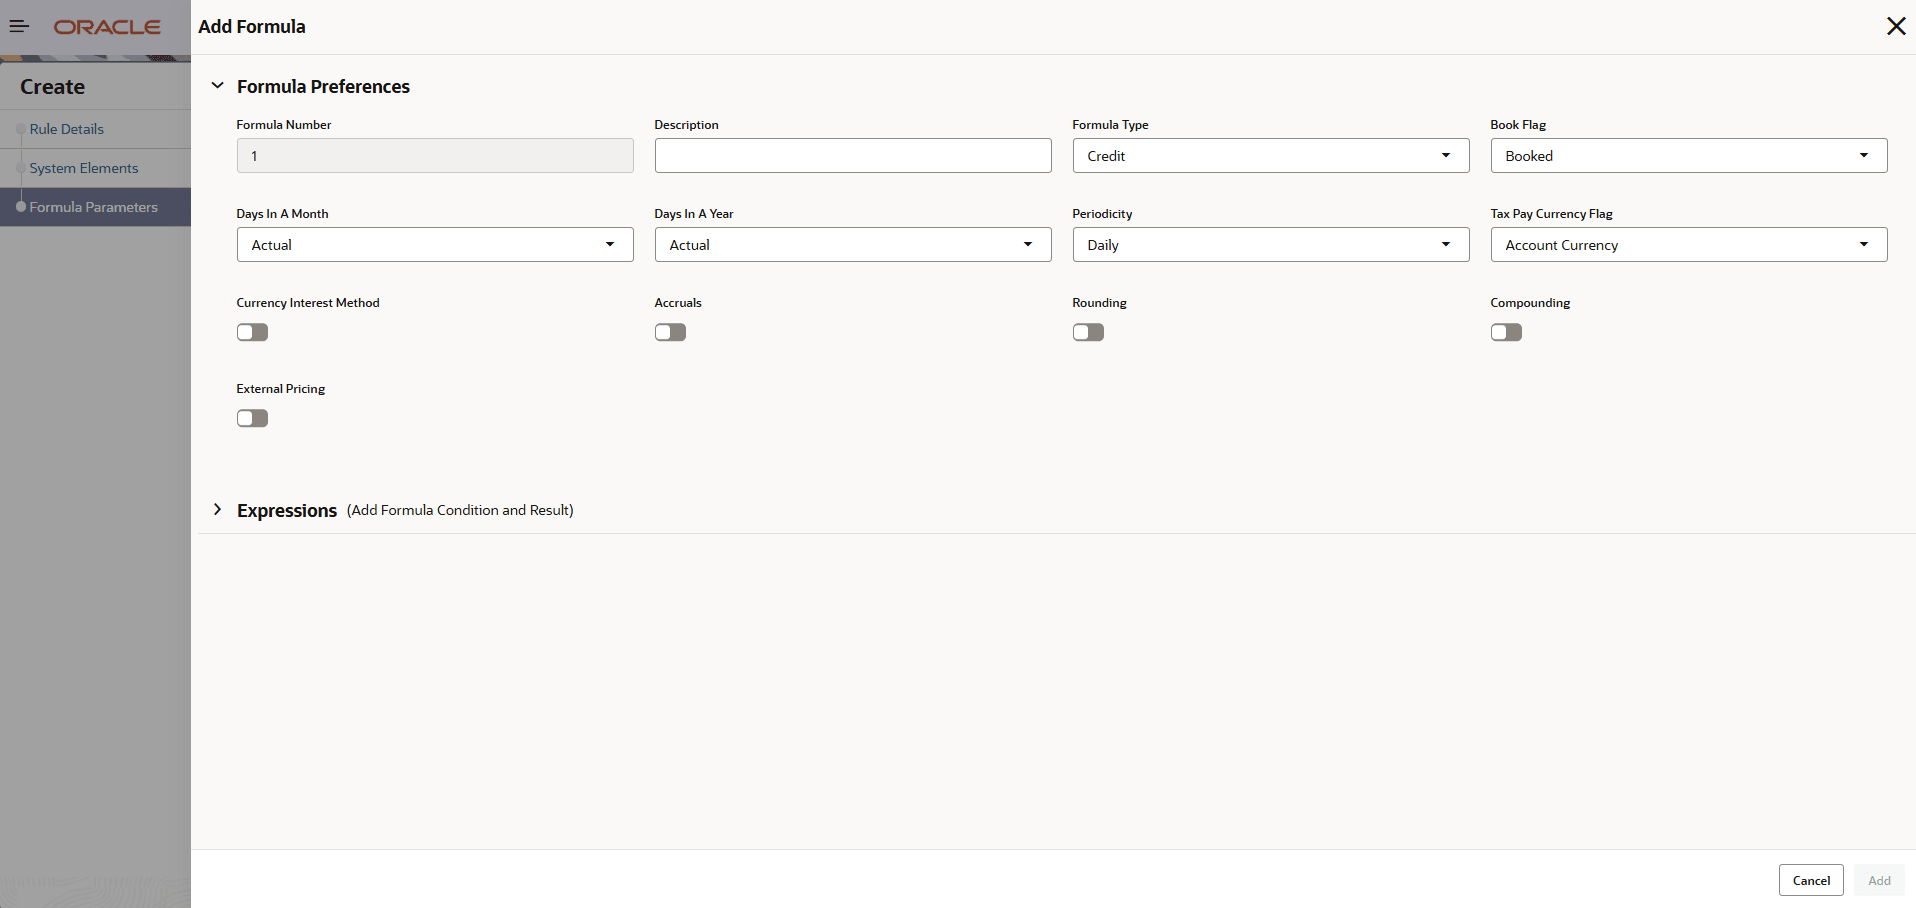Click the Formula Number field
This screenshot has height=908, width=1916.
point(435,156)
